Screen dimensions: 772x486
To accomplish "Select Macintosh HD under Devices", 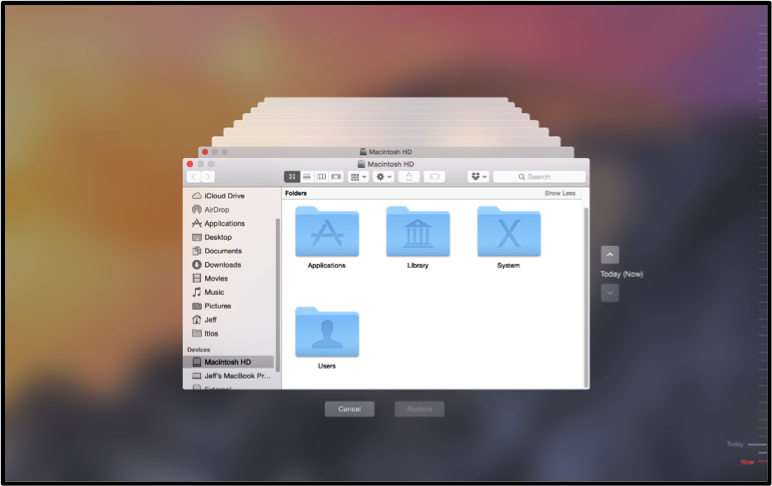I will coord(229,362).
